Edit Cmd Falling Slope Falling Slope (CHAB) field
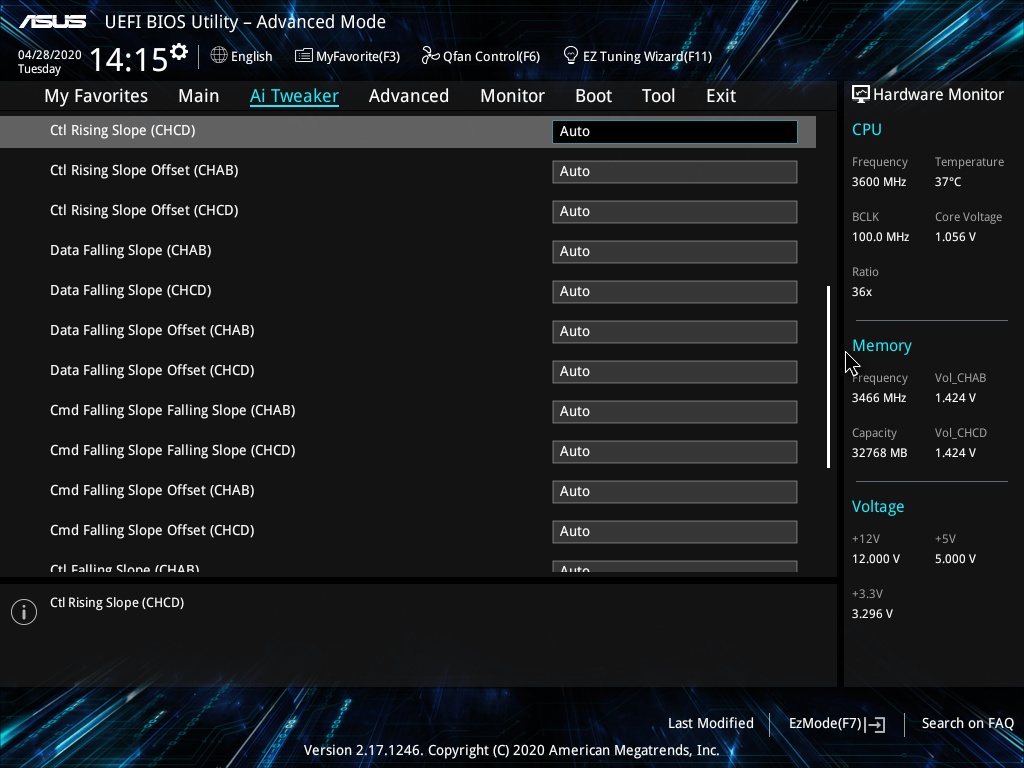 tap(675, 411)
